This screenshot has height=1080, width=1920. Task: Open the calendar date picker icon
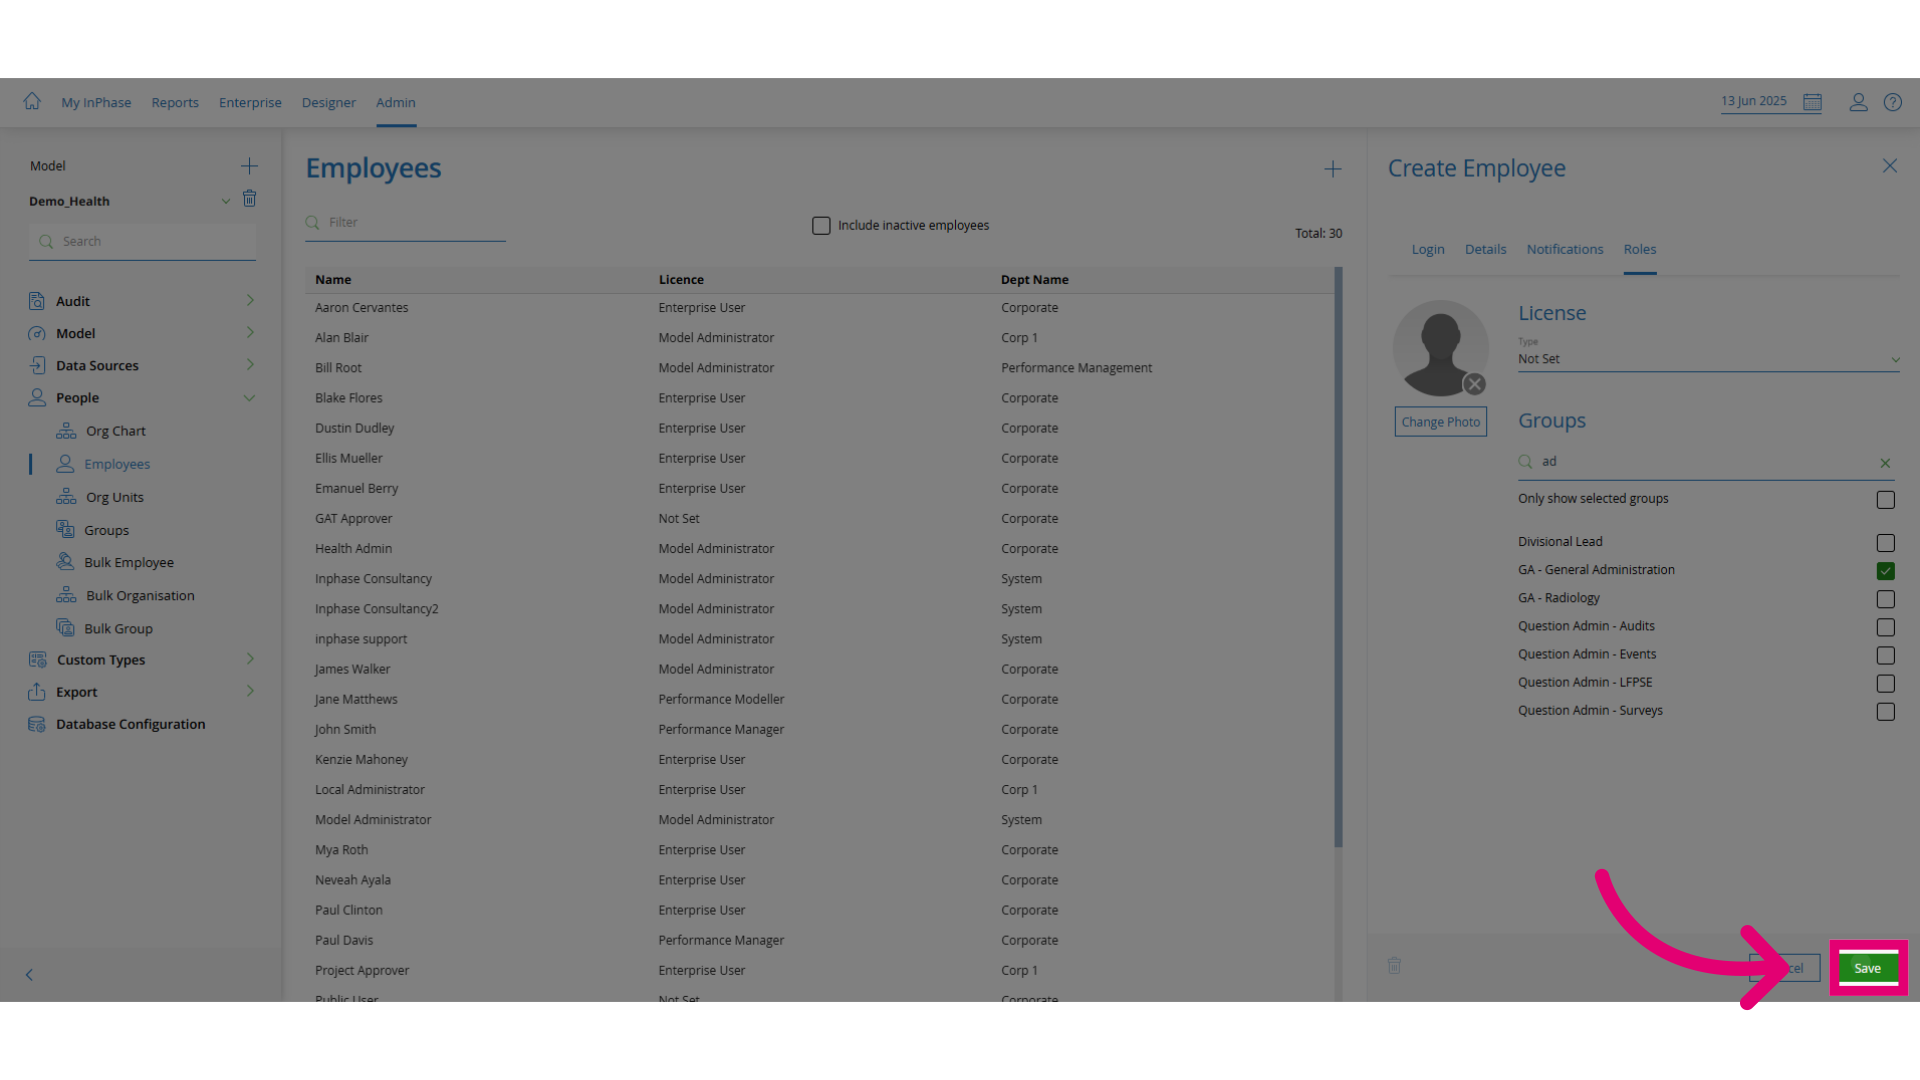click(1812, 102)
